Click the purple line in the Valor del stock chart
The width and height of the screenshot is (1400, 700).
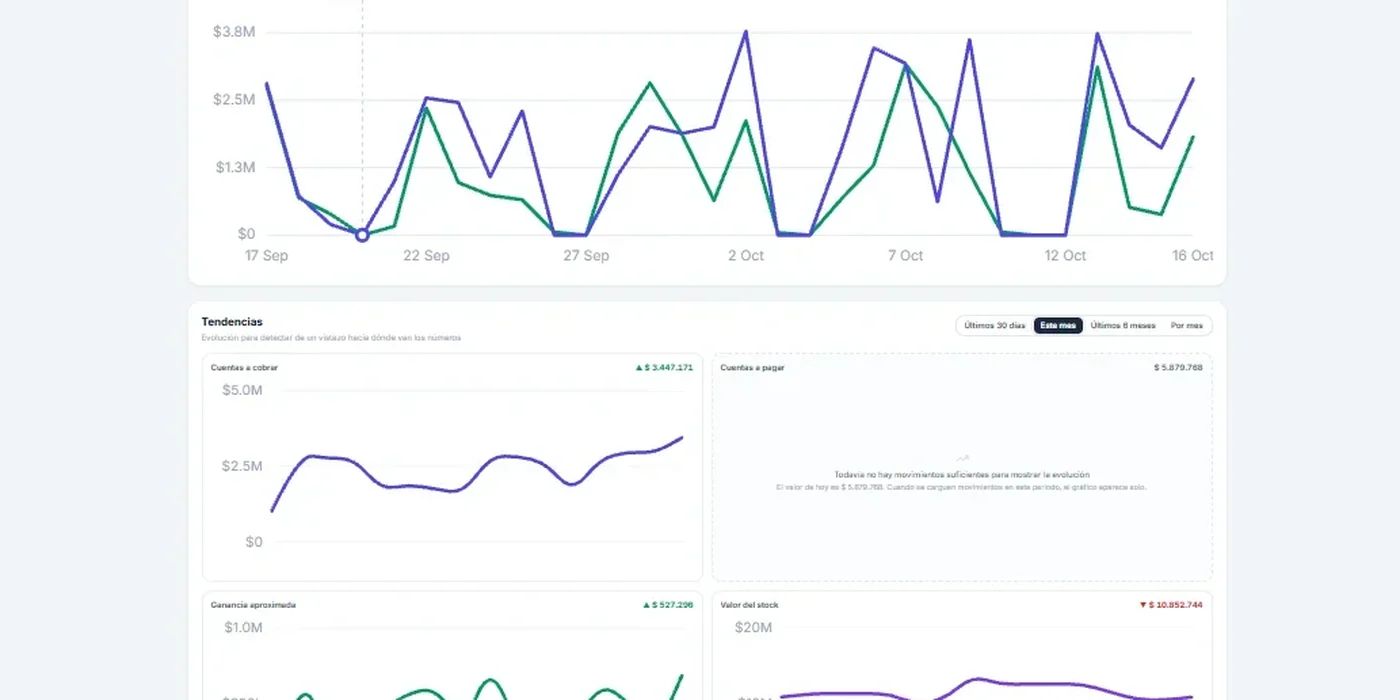986,691
